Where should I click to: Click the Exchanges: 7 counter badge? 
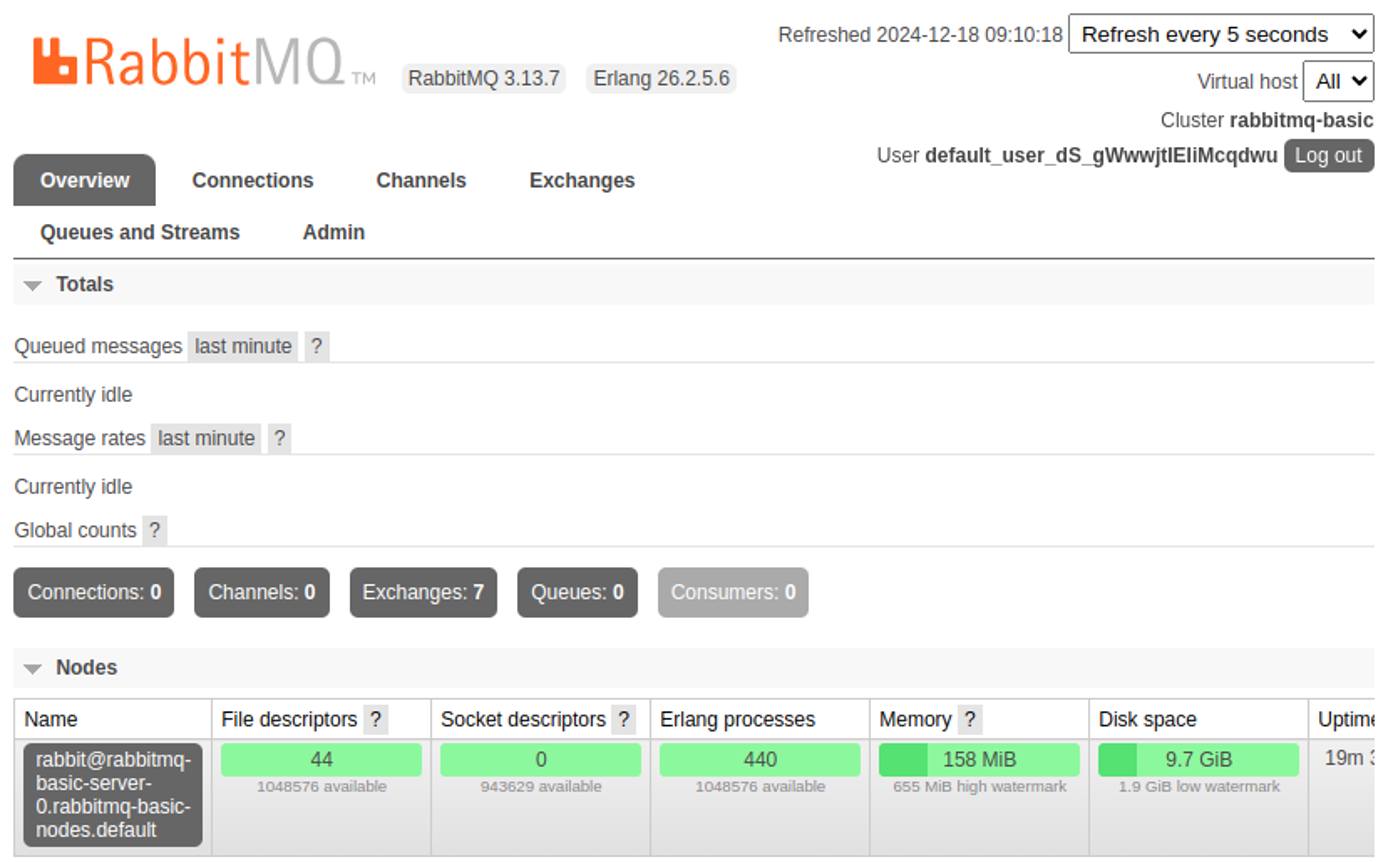click(x=423, y=592)
